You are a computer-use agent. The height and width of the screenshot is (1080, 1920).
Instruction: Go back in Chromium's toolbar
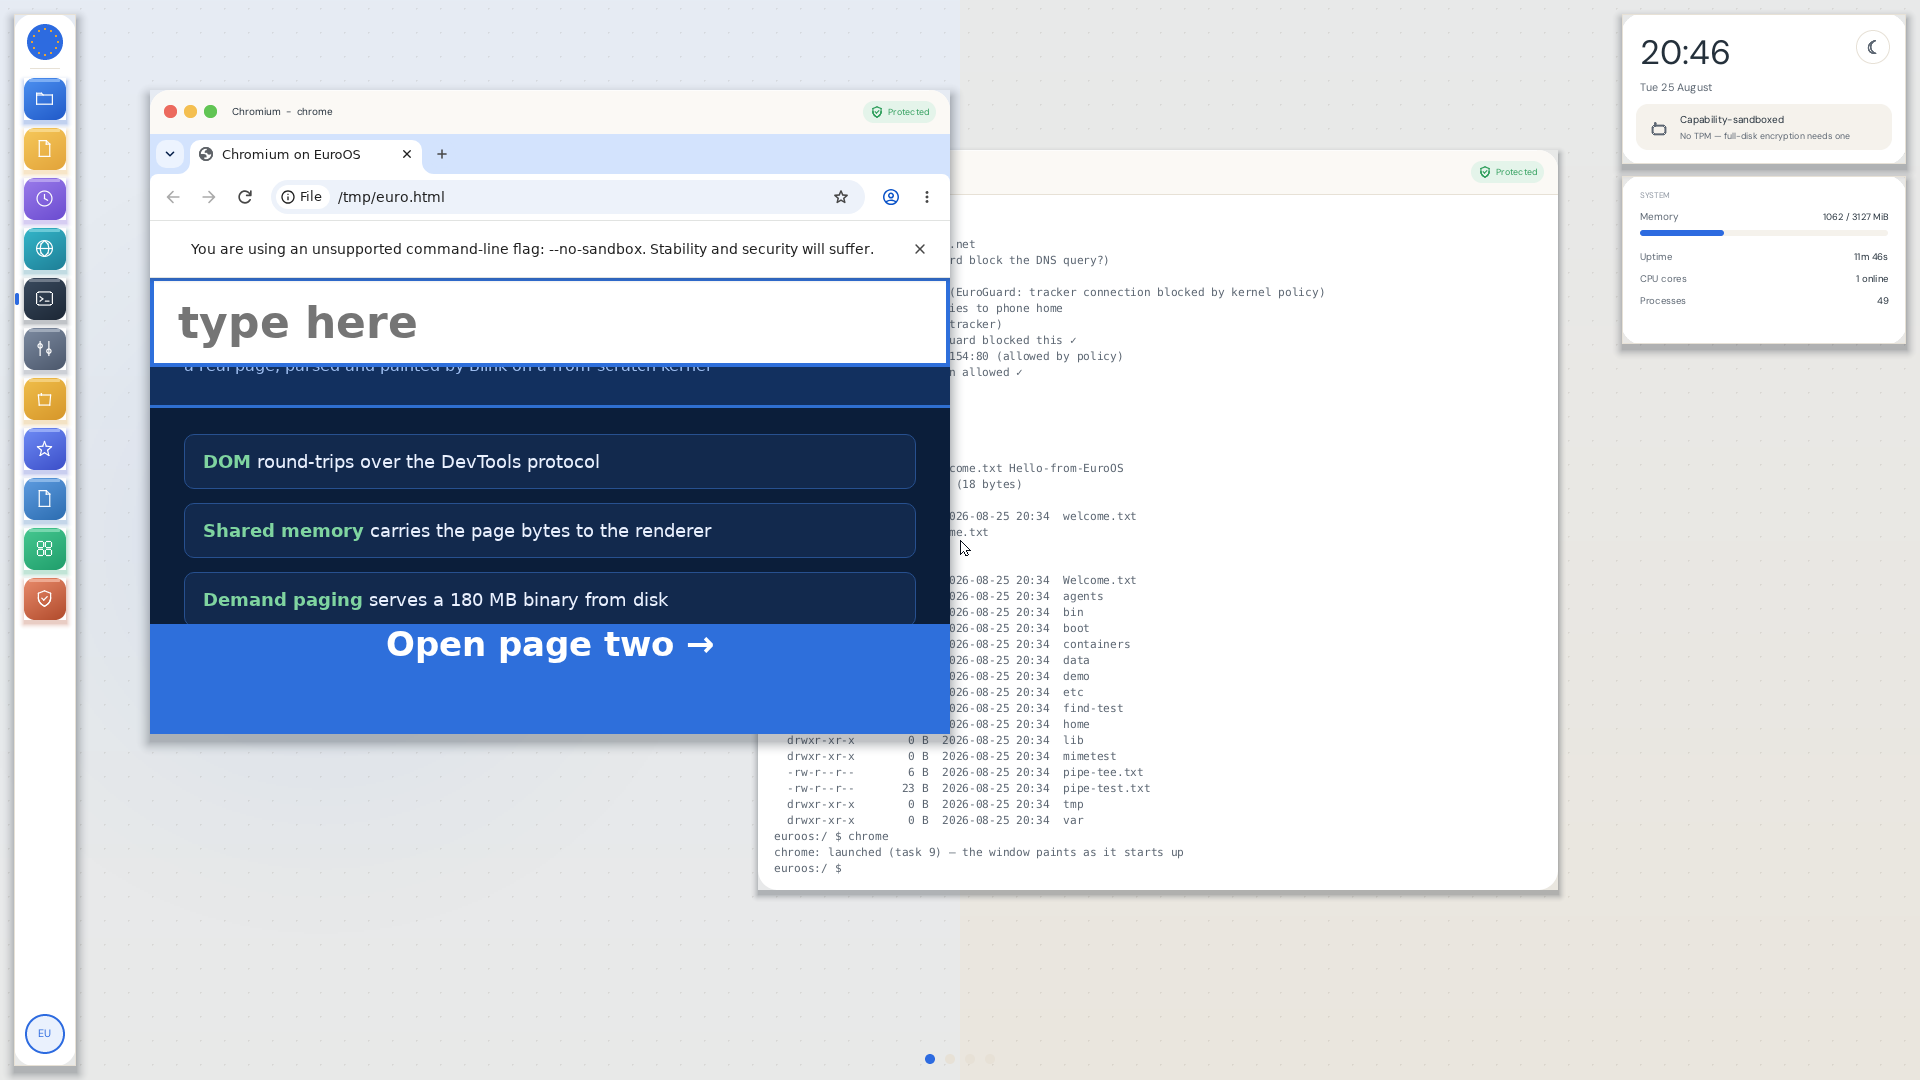tap(173, 197)
